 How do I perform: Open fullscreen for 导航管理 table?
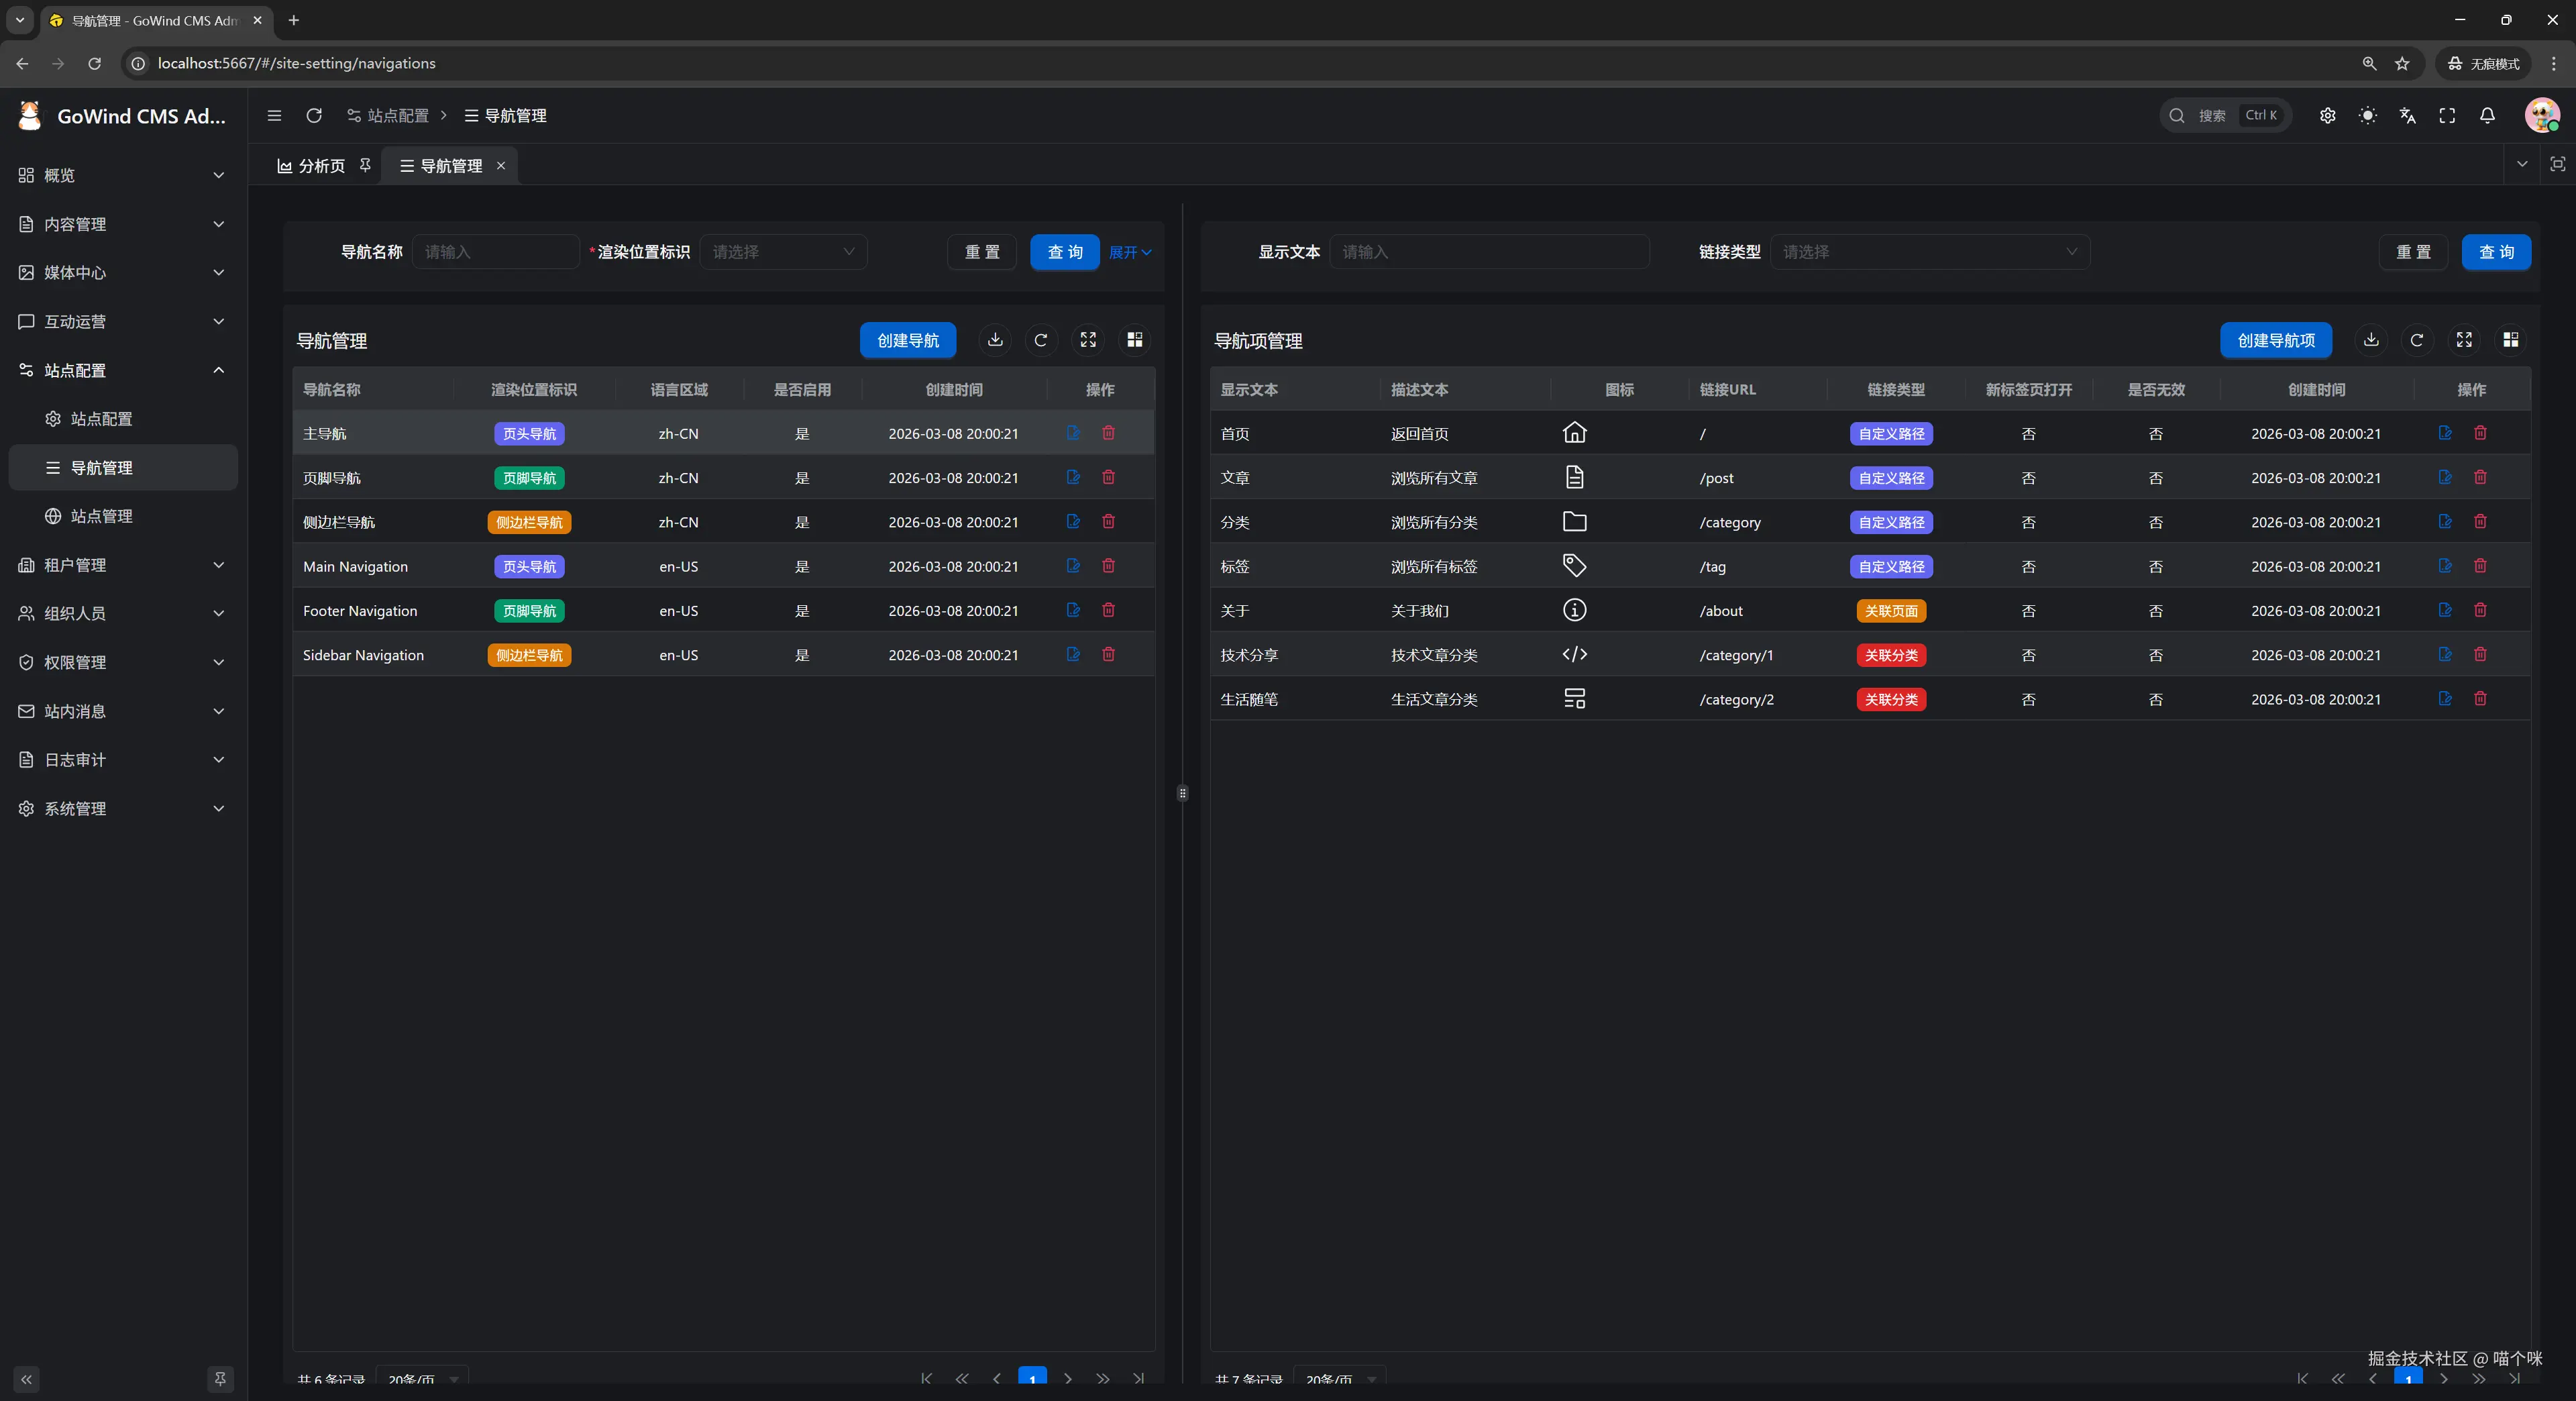(1088, 340)
